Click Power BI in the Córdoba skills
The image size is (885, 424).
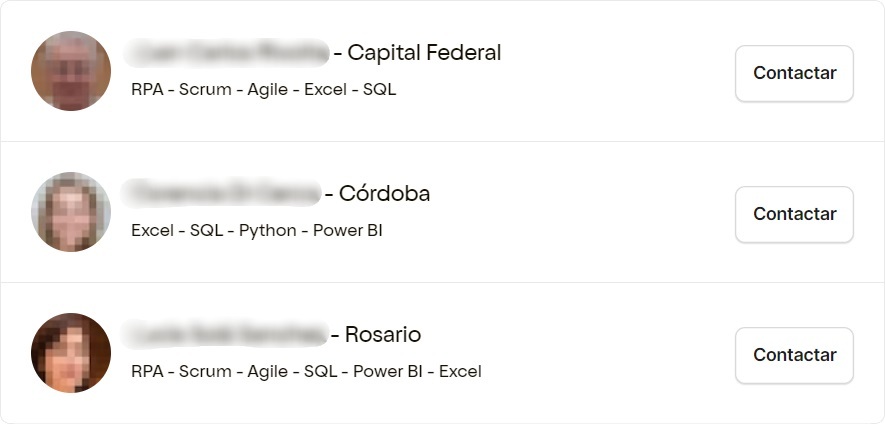[347, 230]
